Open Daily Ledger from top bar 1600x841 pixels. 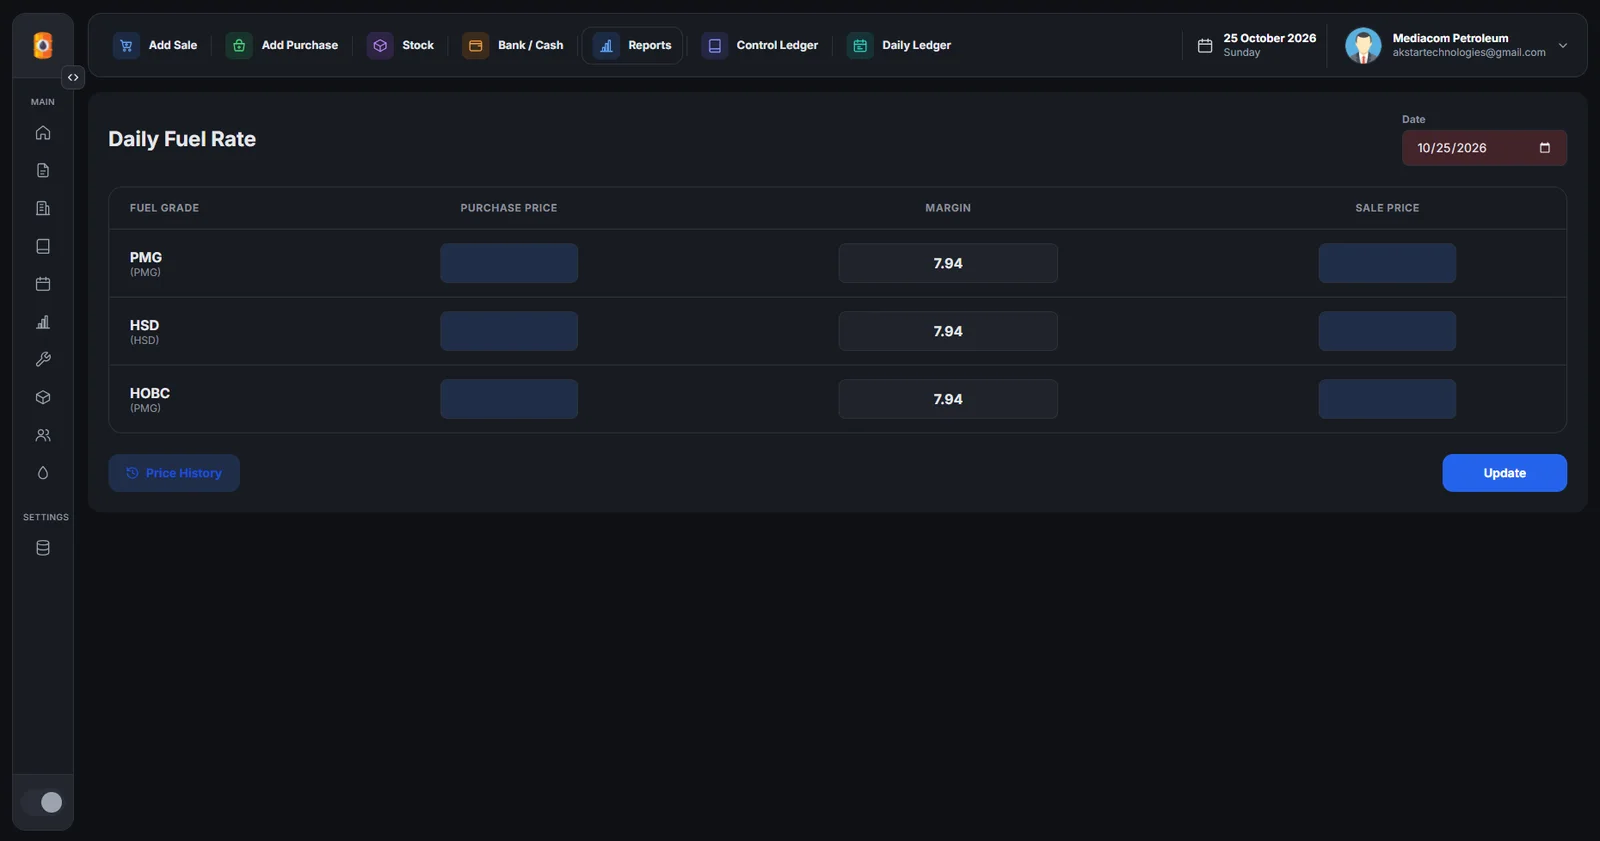(x=900, y=45)
